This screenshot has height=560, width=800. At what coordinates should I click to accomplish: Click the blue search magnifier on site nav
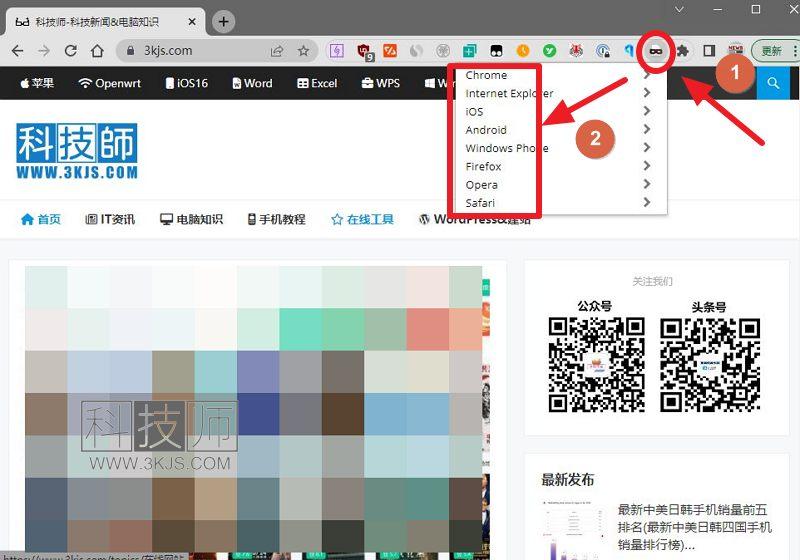pos(773,83)
